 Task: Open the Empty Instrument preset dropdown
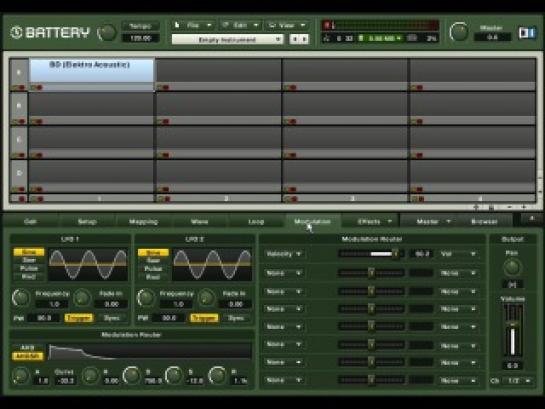[x=227, y=39]
